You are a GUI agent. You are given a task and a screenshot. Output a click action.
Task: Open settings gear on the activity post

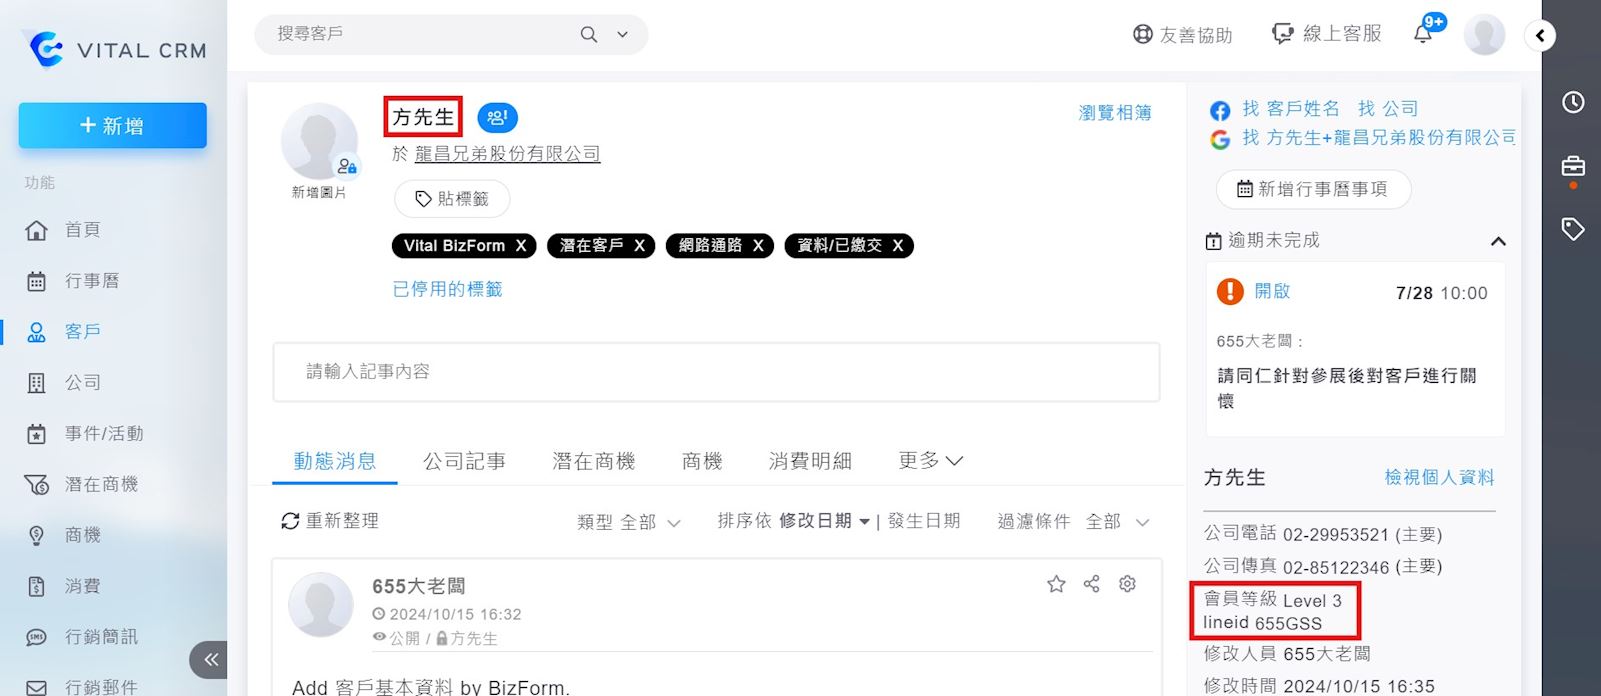point(1128,584)
